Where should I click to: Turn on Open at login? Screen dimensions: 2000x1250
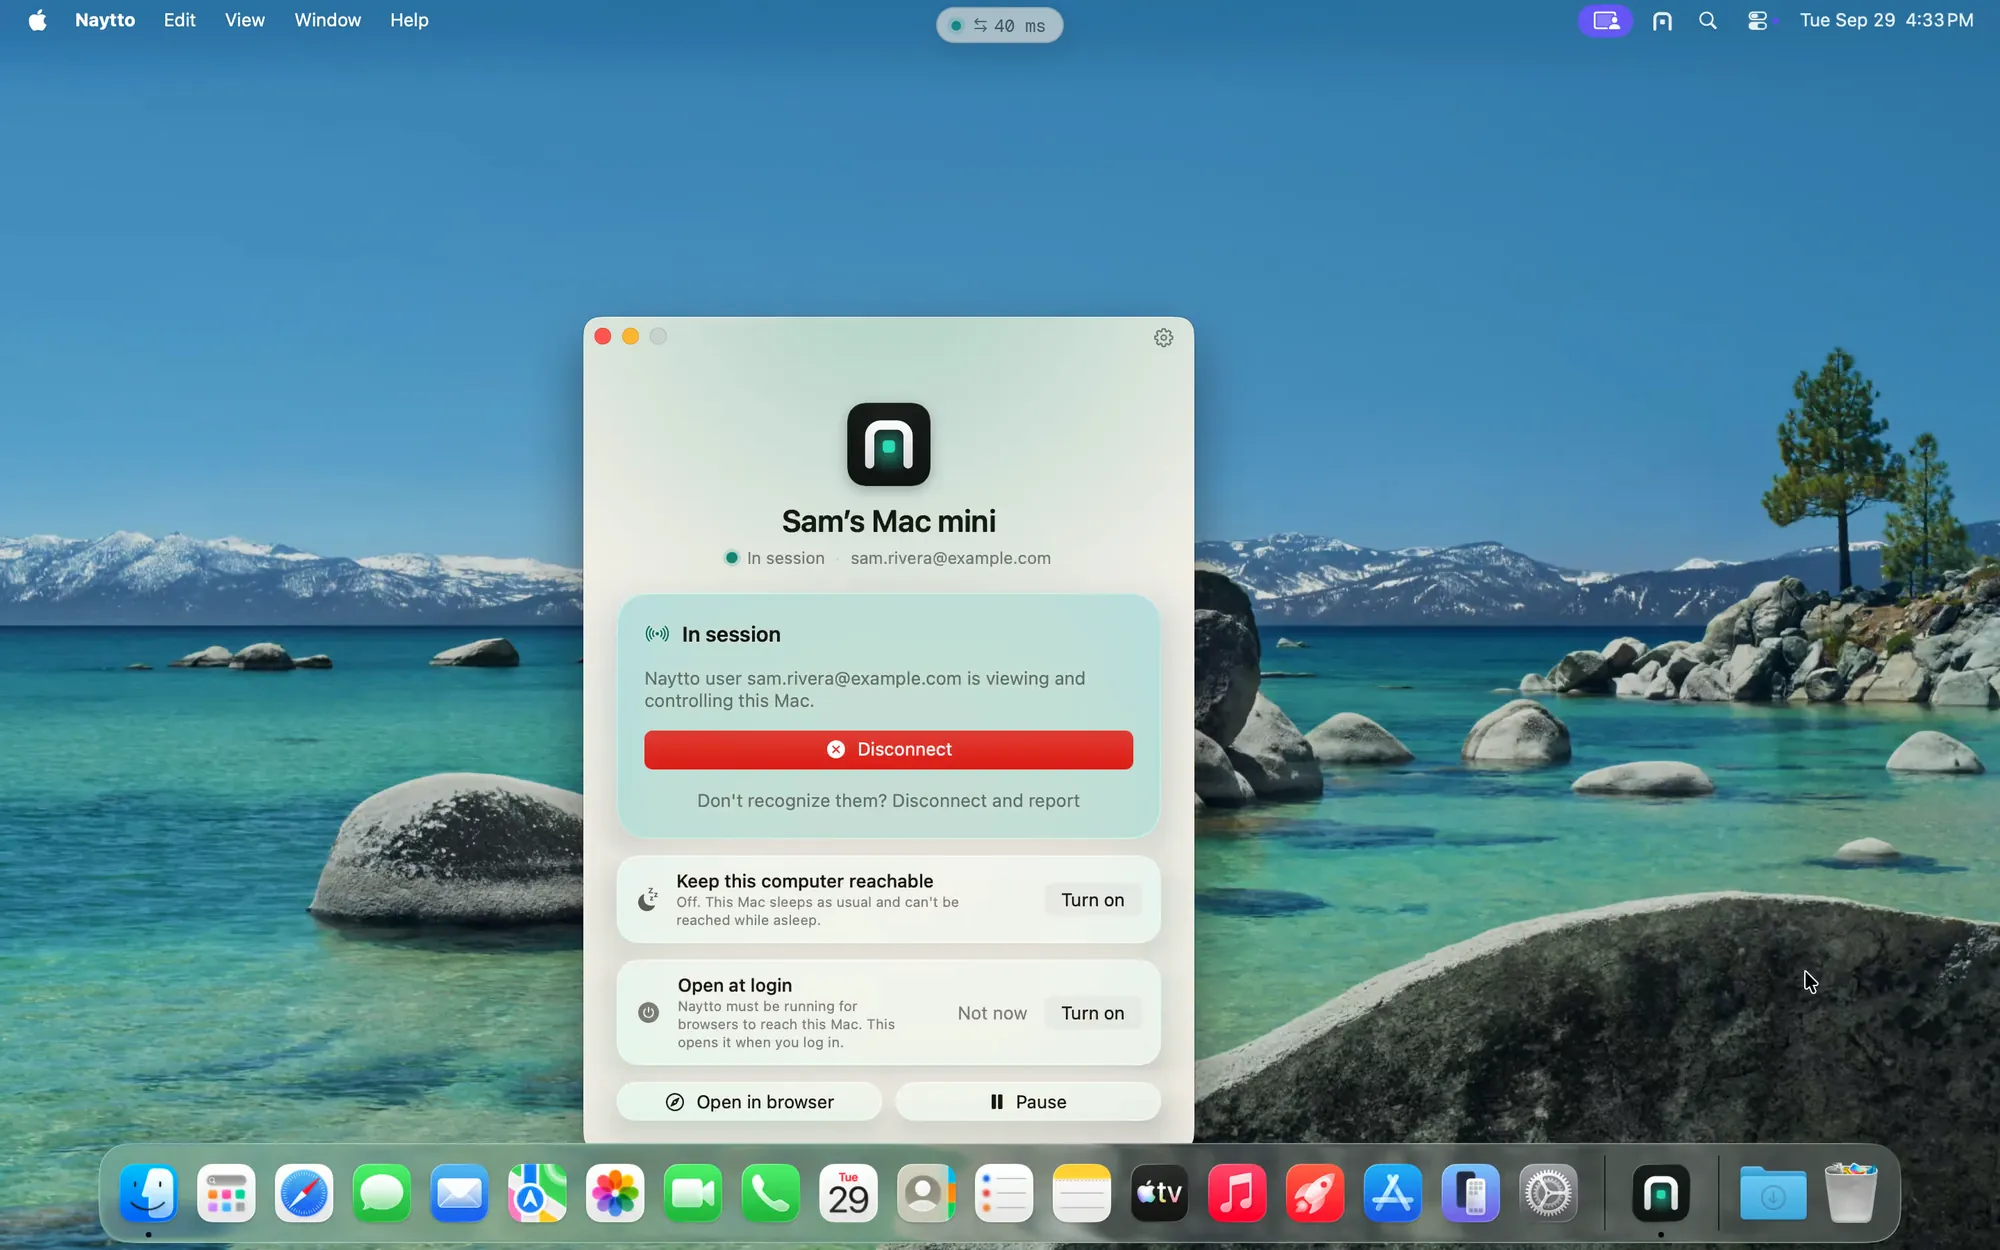[1092, 1013]
